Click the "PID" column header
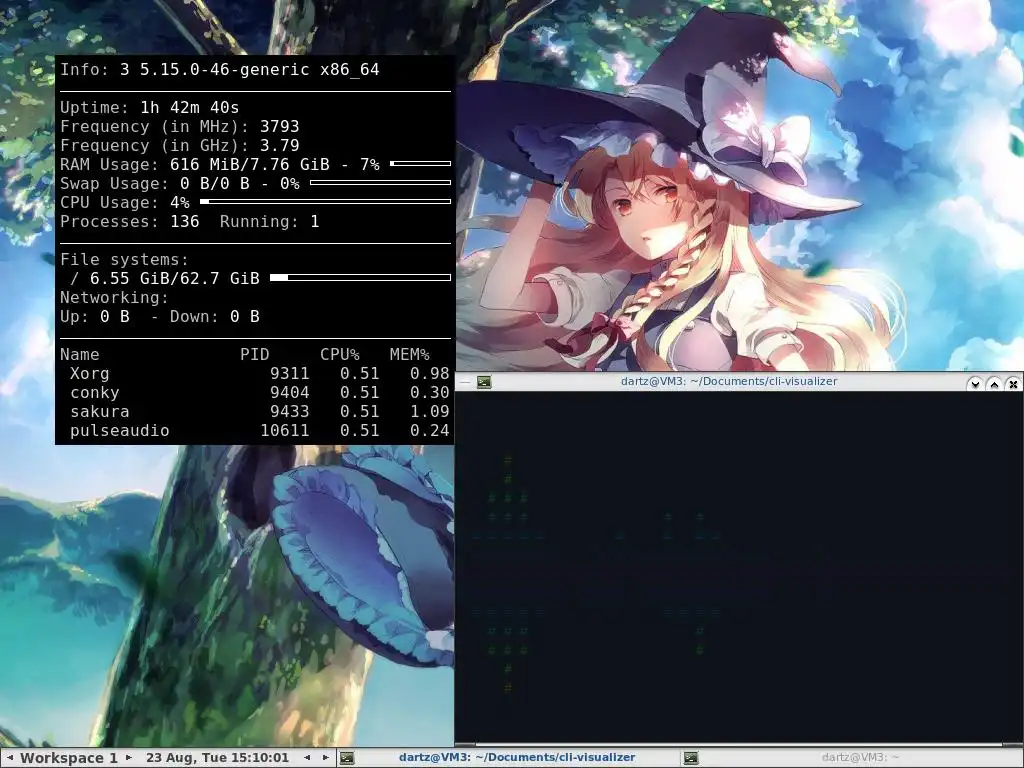This screenshot has width=1024, height=768. (x=255, y=355)
